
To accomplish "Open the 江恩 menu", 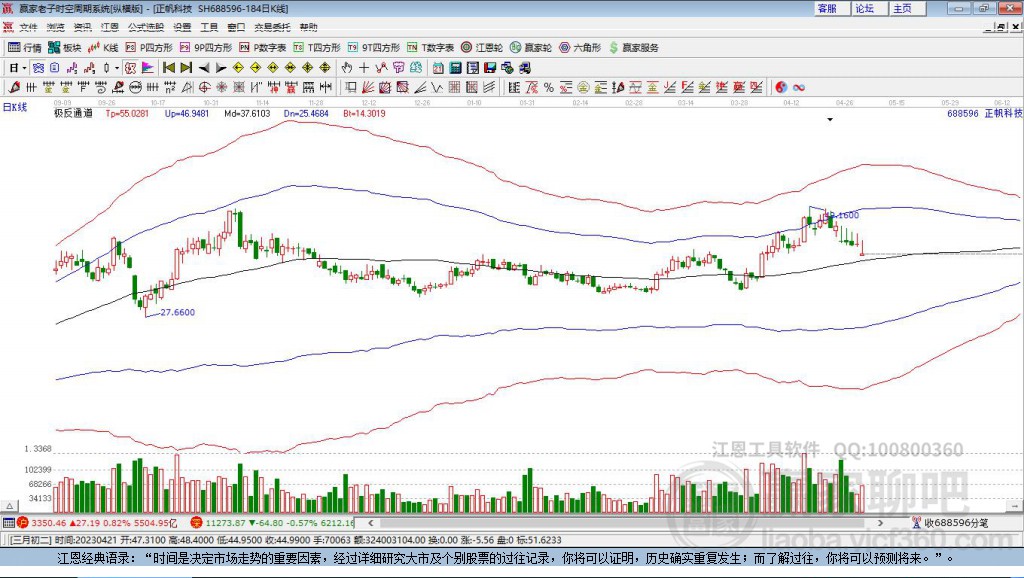I will (x=110, y=27).
